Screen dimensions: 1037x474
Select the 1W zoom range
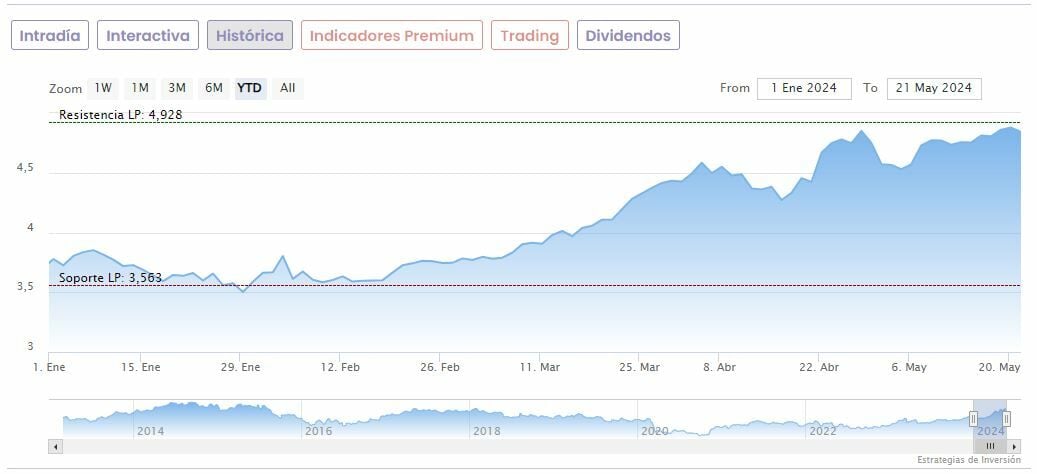(x=104, y=88)
